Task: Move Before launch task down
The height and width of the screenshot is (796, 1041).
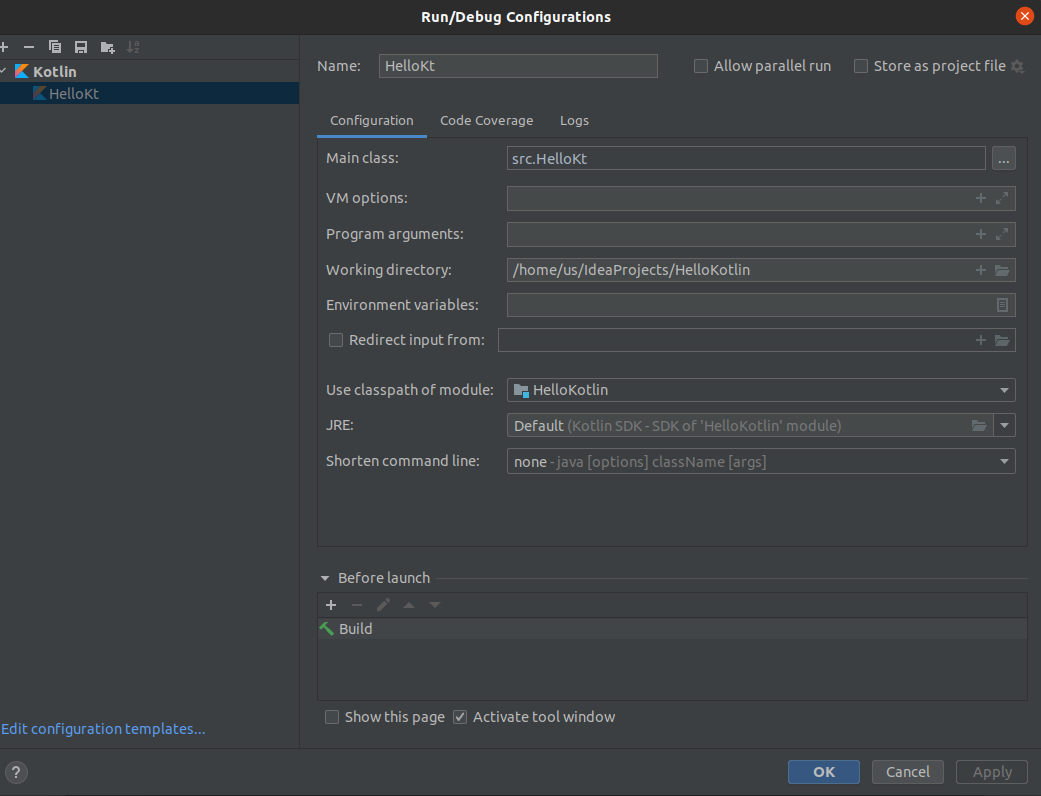Action: [435, 605]
